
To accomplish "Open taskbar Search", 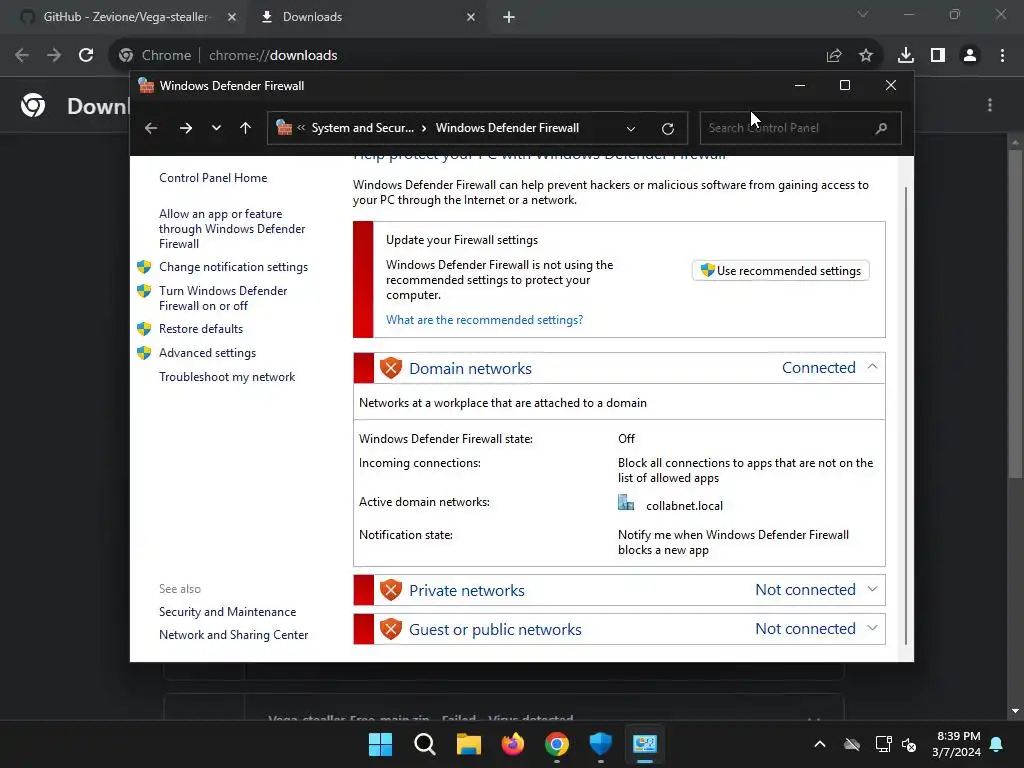I will pos(424,744).
